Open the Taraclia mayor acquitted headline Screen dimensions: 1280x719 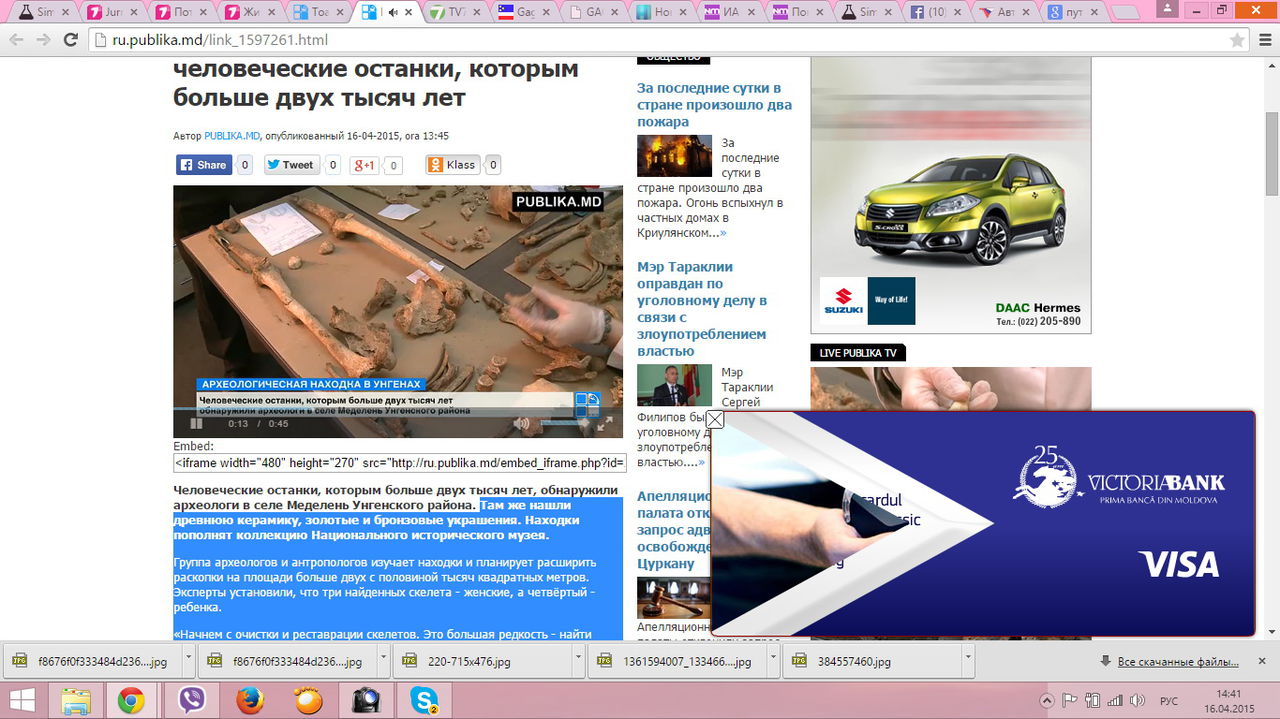tap(702, 309)
